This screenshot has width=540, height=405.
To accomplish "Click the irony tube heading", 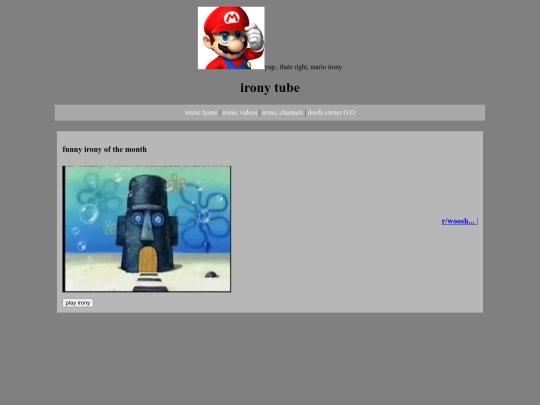I will pyautogui.click(x=270, y=87).
